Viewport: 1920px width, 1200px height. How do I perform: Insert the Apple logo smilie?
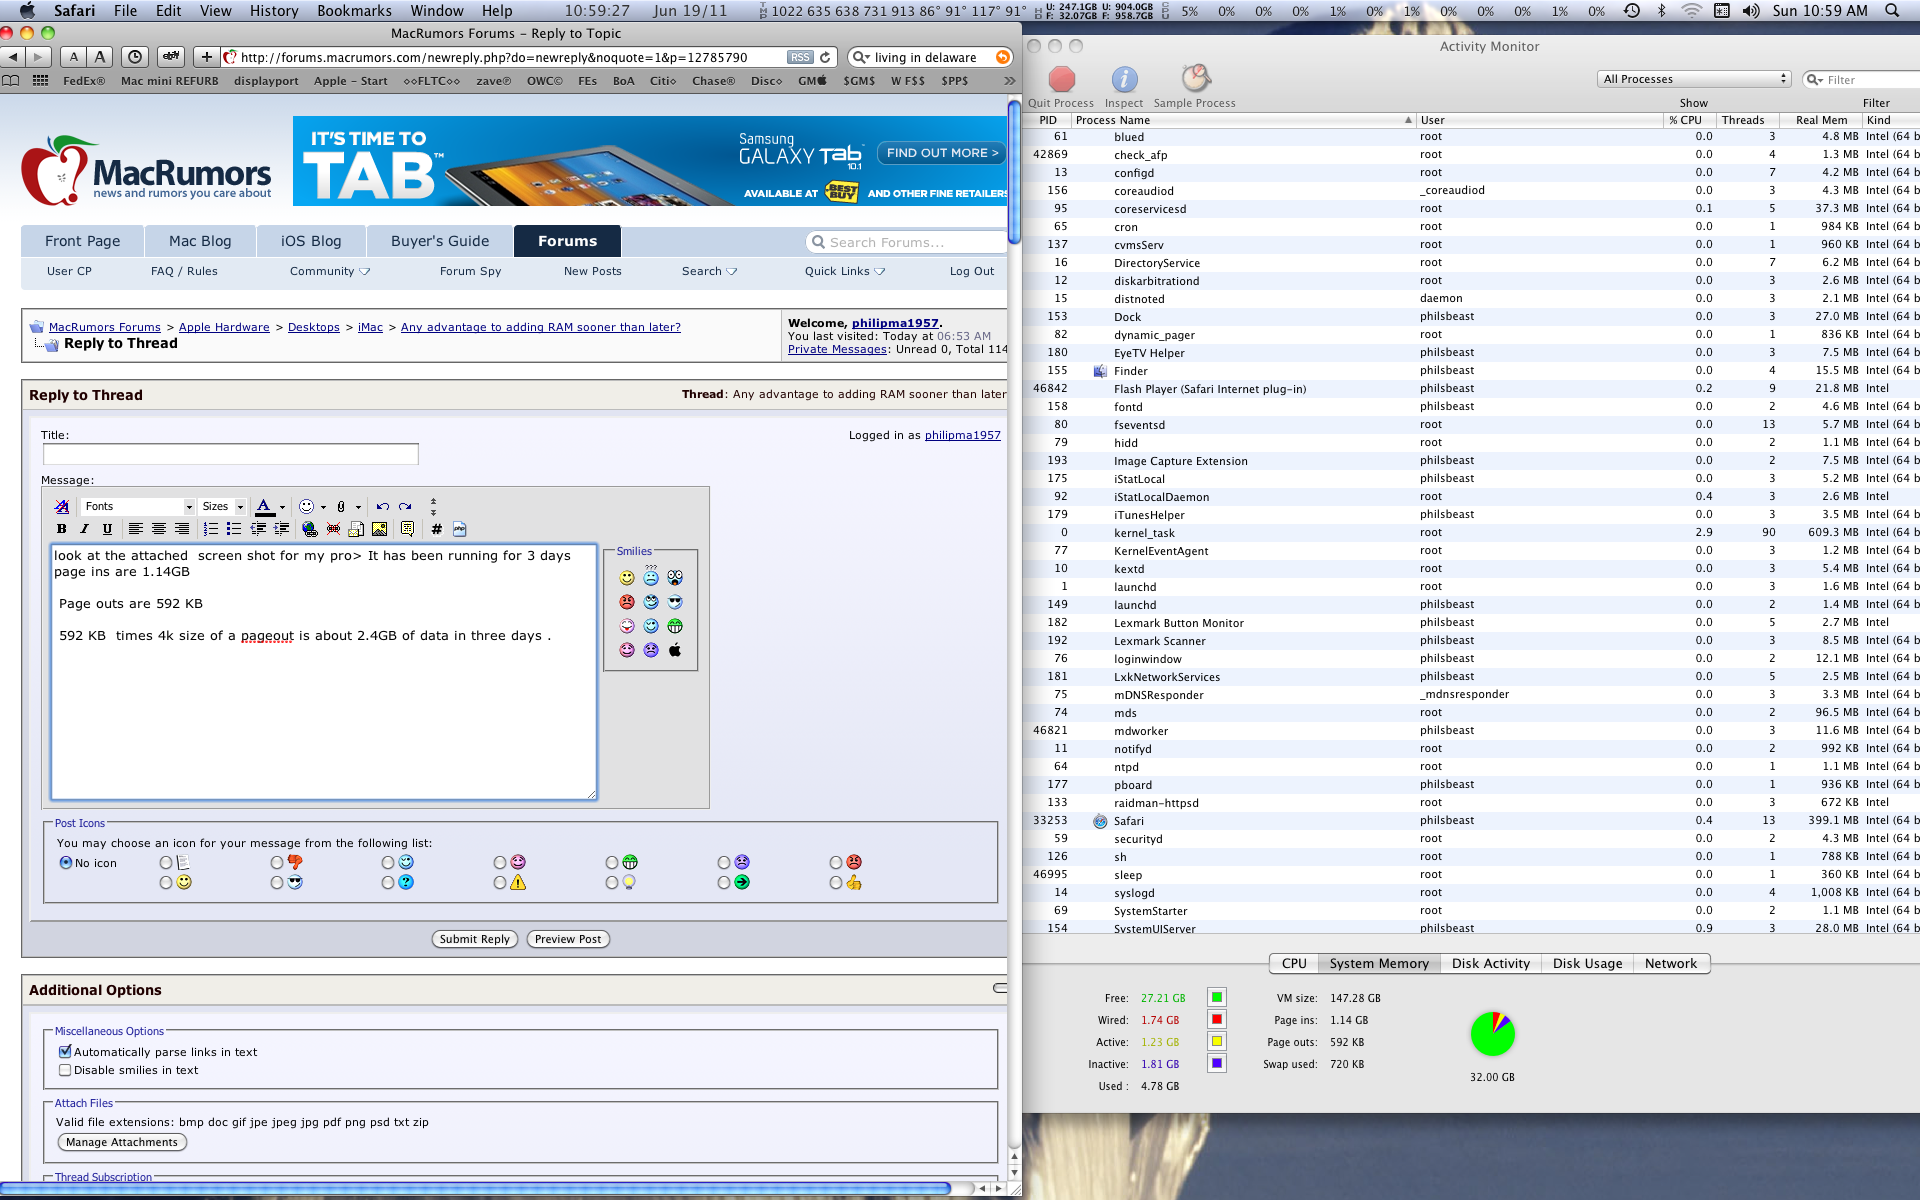(675, 650)
